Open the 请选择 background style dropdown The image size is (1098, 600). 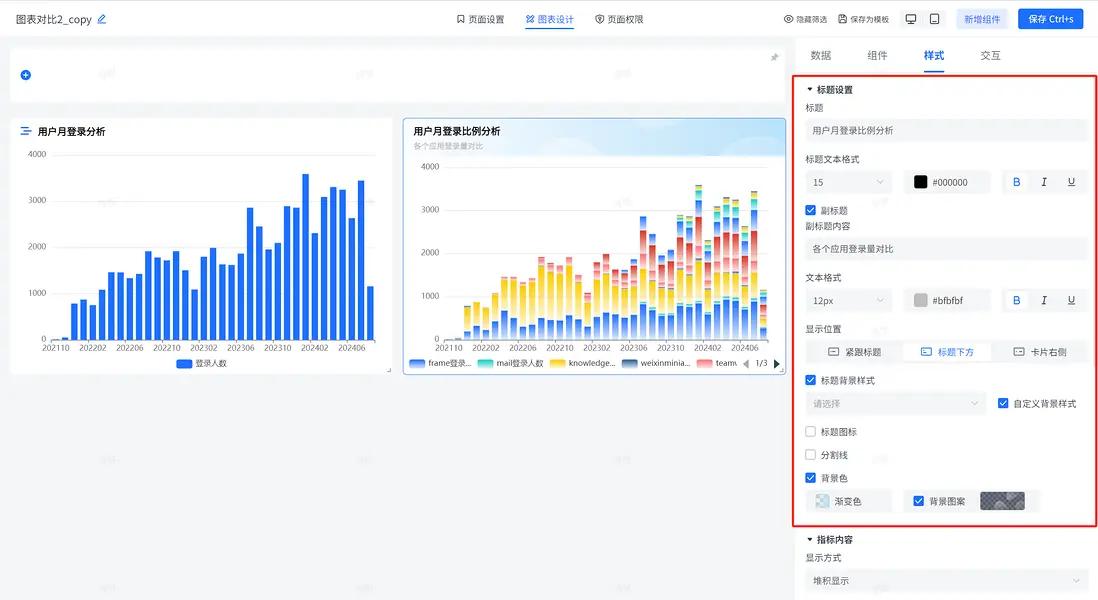(896, 404)
